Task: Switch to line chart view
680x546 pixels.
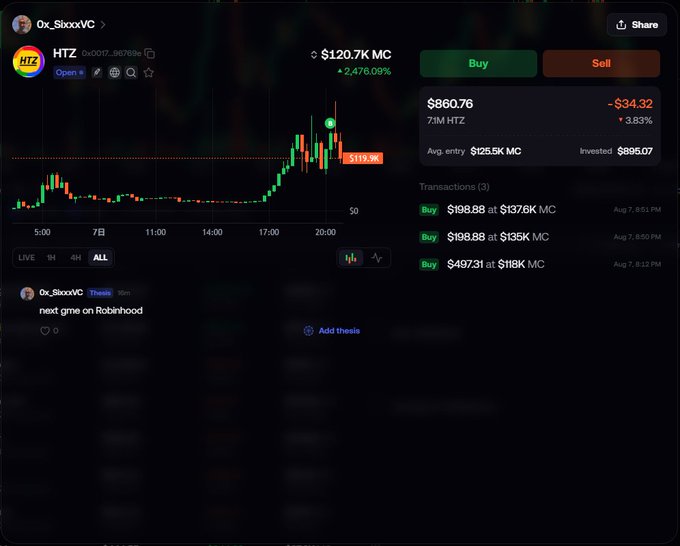Action: tap(376, 258)
